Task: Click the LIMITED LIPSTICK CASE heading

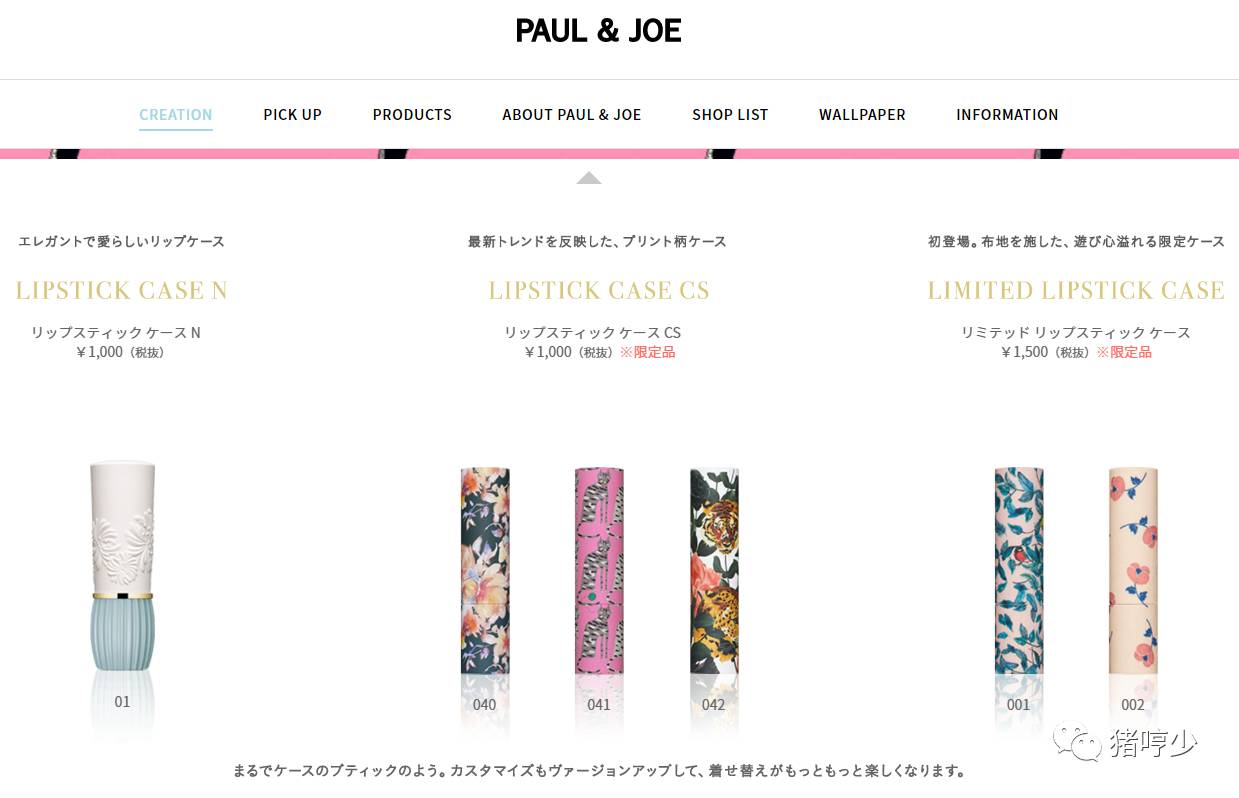Action: tap(1076, 290)
